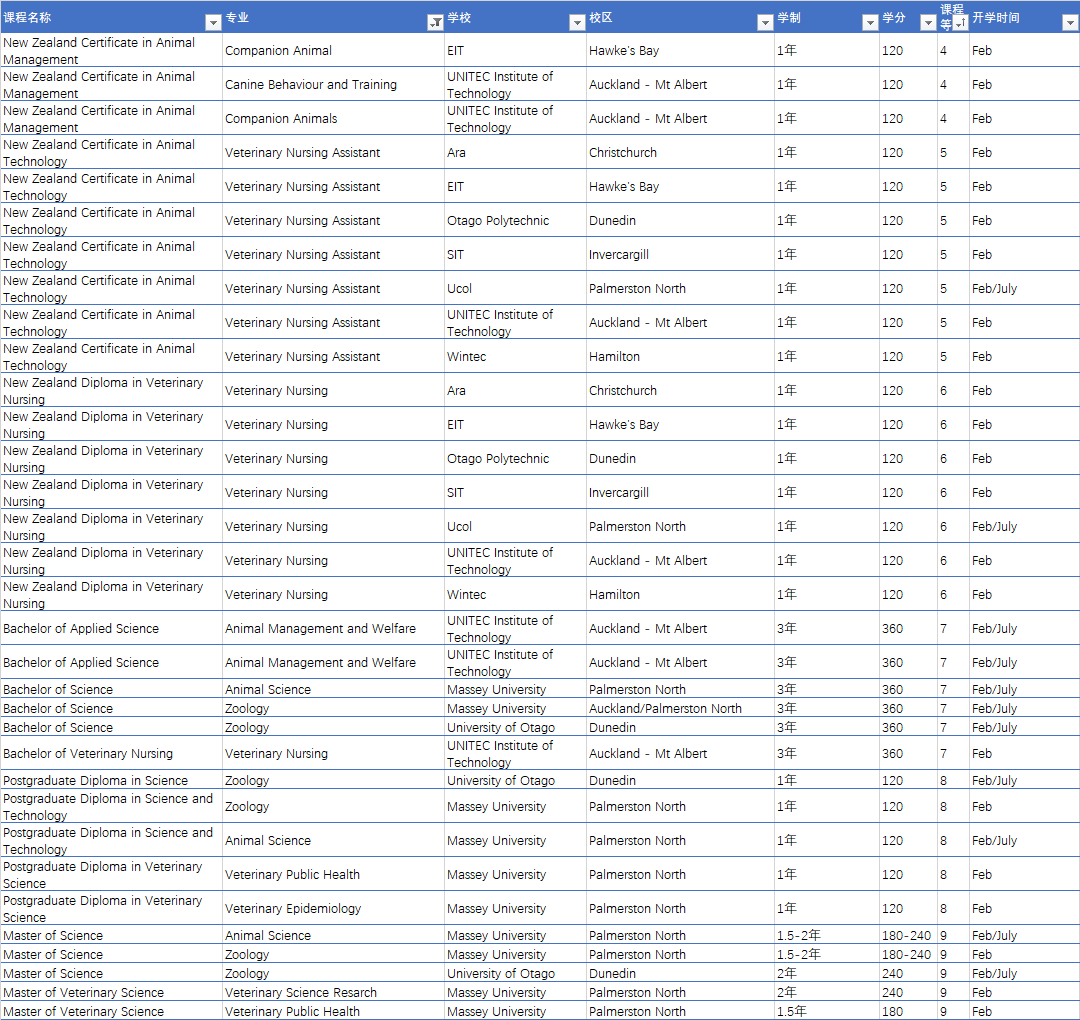Select the '1.5年' duration cell
1080x1020 pixels.
[827, 1011]
